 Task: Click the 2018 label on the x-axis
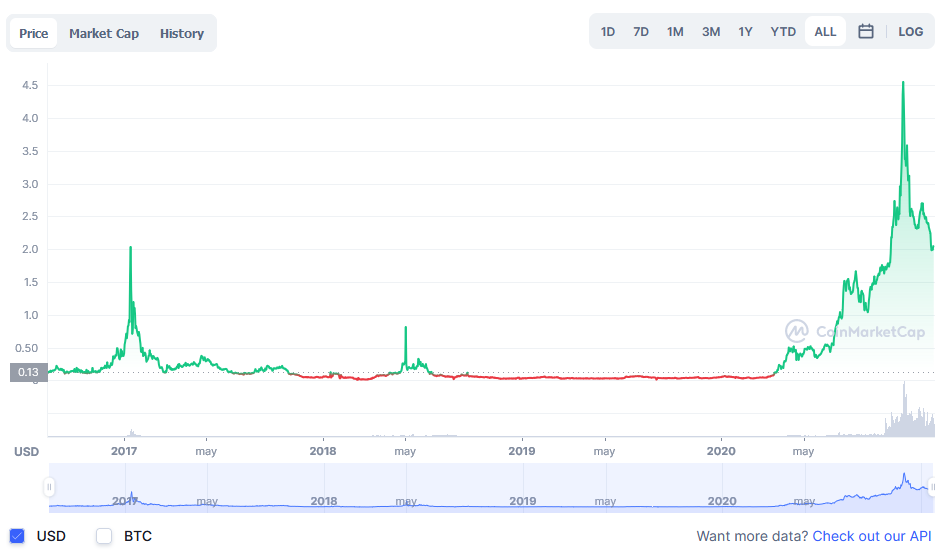(x=322, y=451)
